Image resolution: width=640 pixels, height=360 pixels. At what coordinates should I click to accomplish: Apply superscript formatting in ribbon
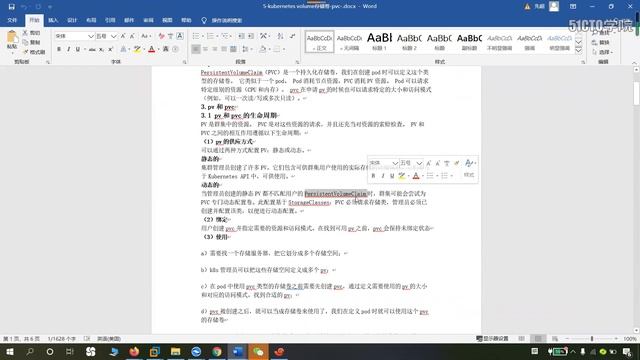pyautogui.click(x=110, y=49)
